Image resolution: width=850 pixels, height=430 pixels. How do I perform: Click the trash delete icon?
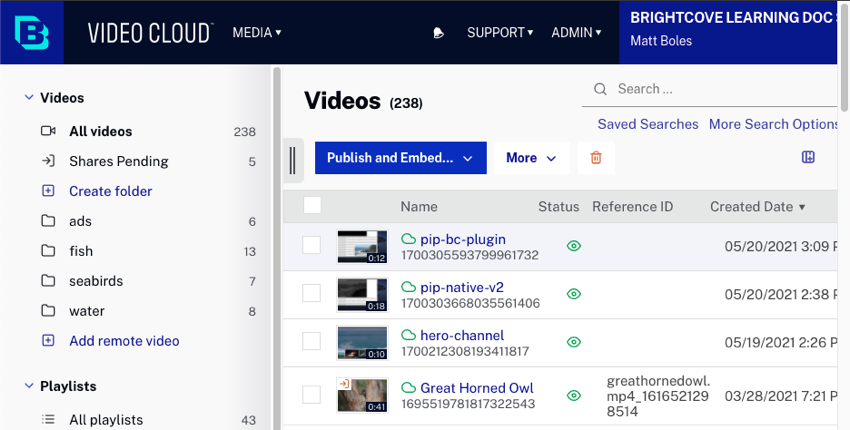[596, 158]
